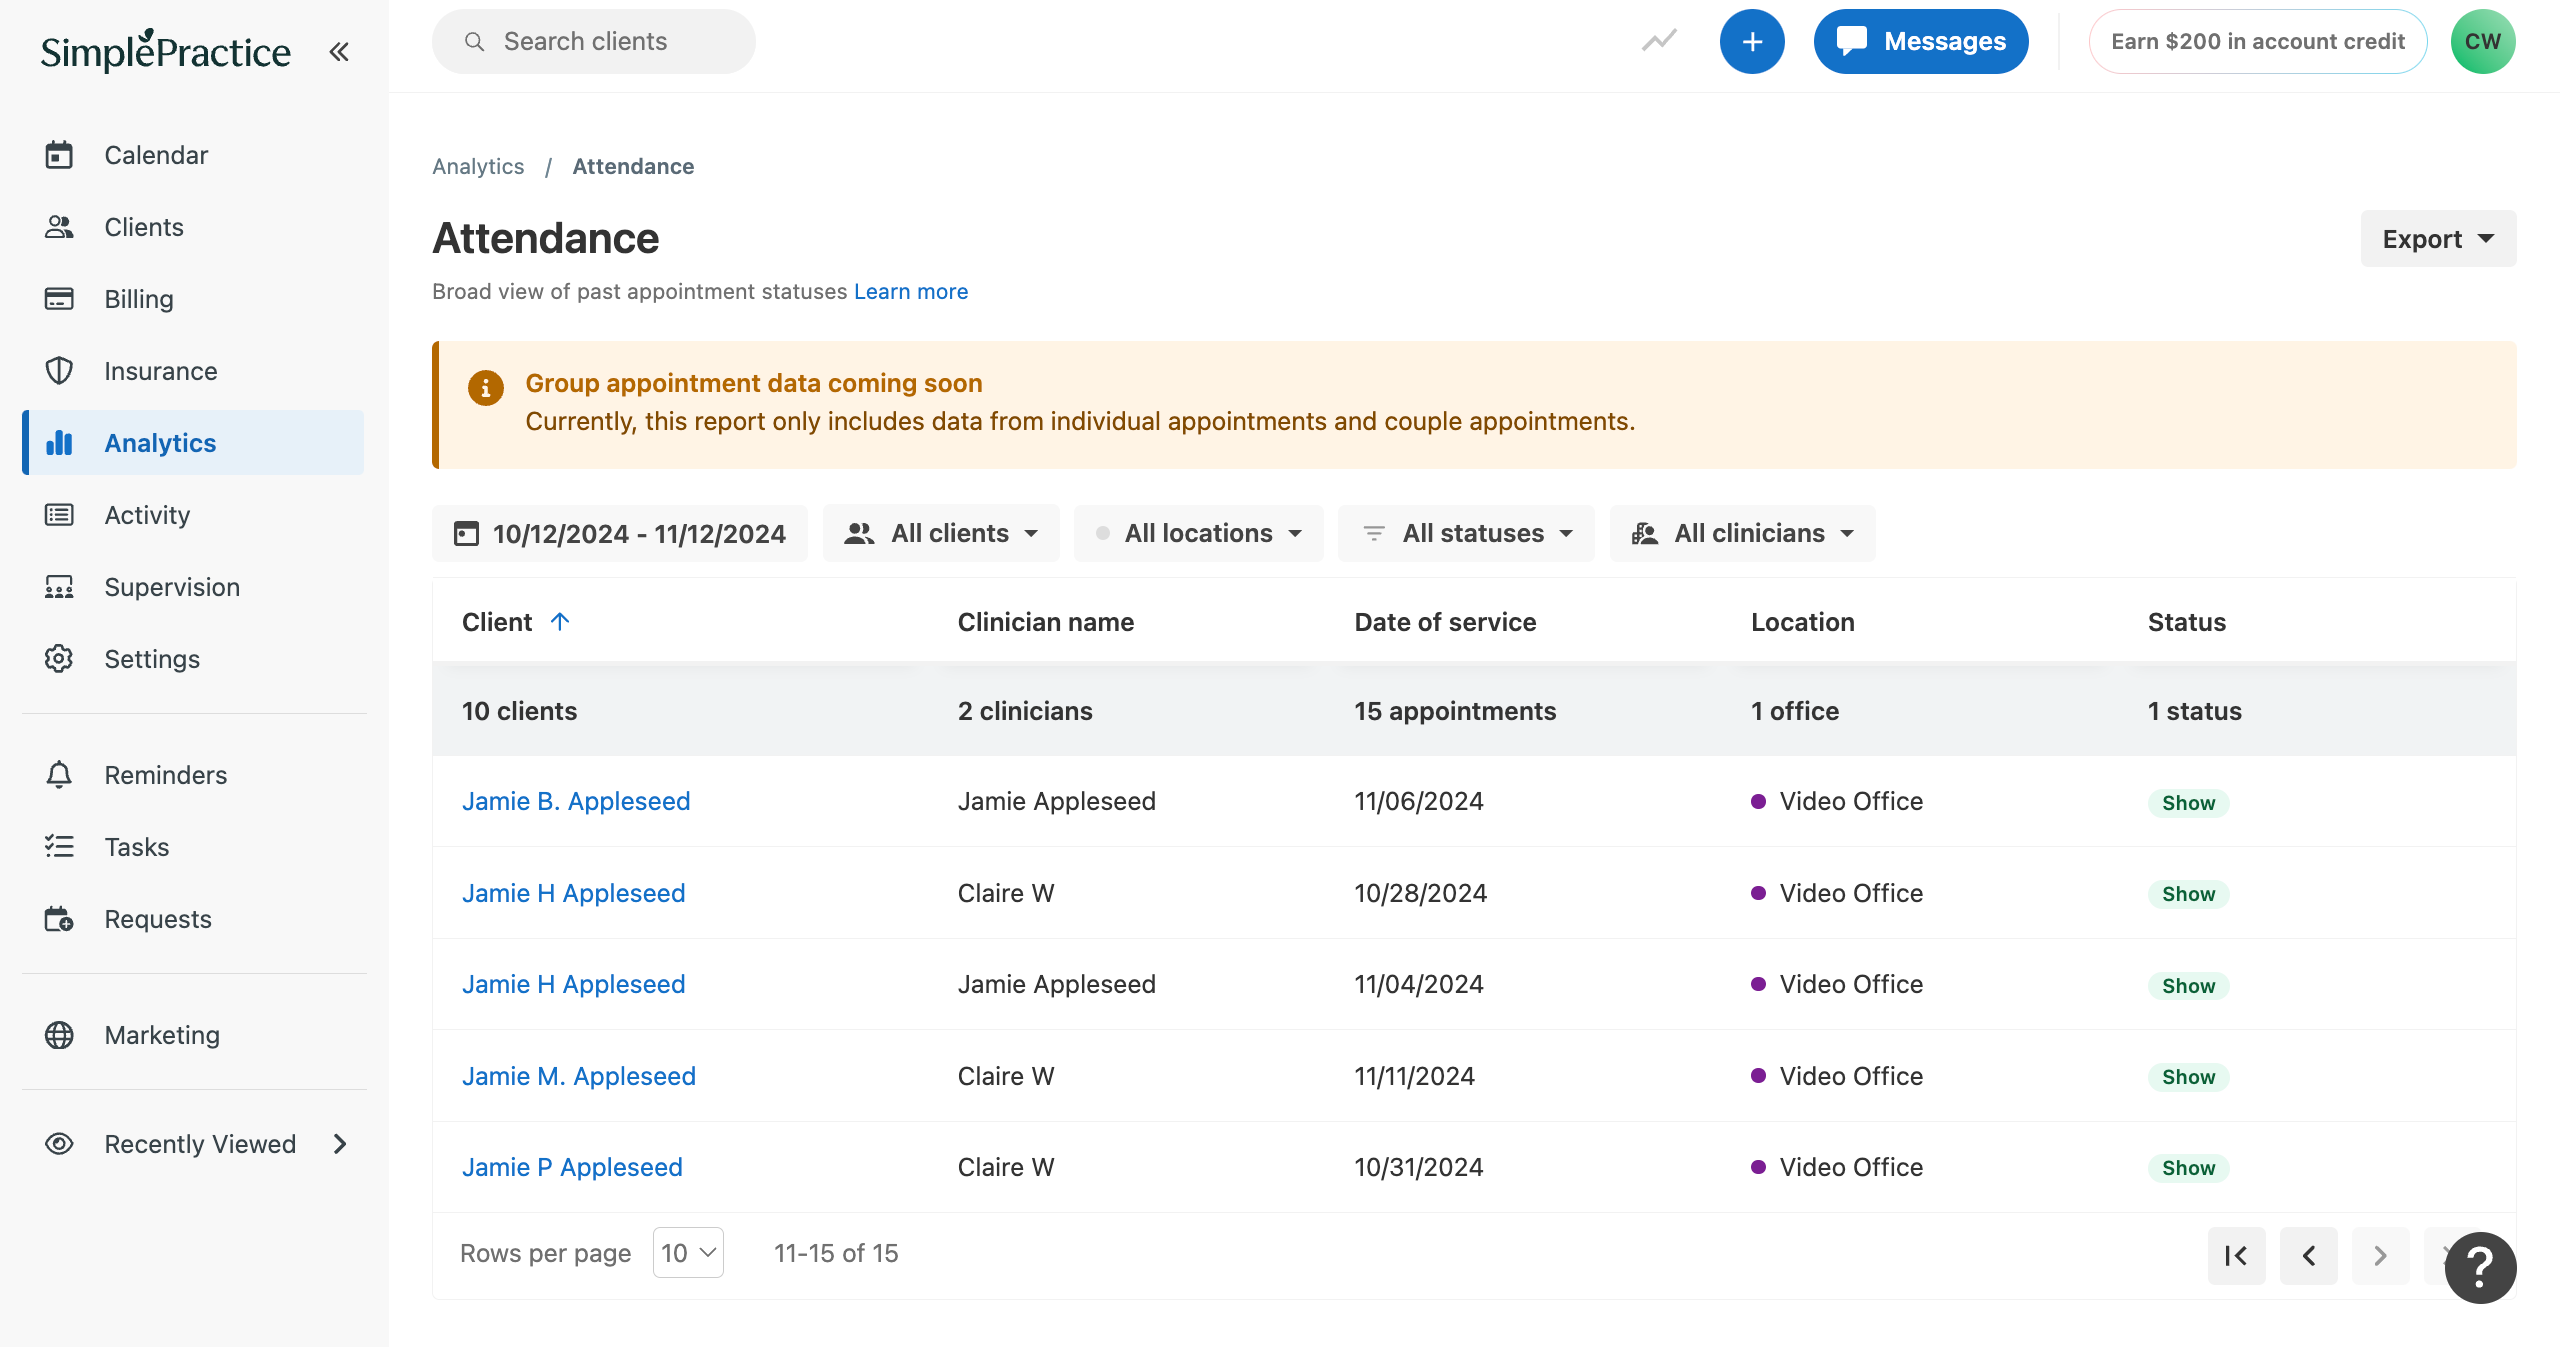Click the Recently Viewed eye icon
This screenshot has width=2560, height=1347.
59,1144
